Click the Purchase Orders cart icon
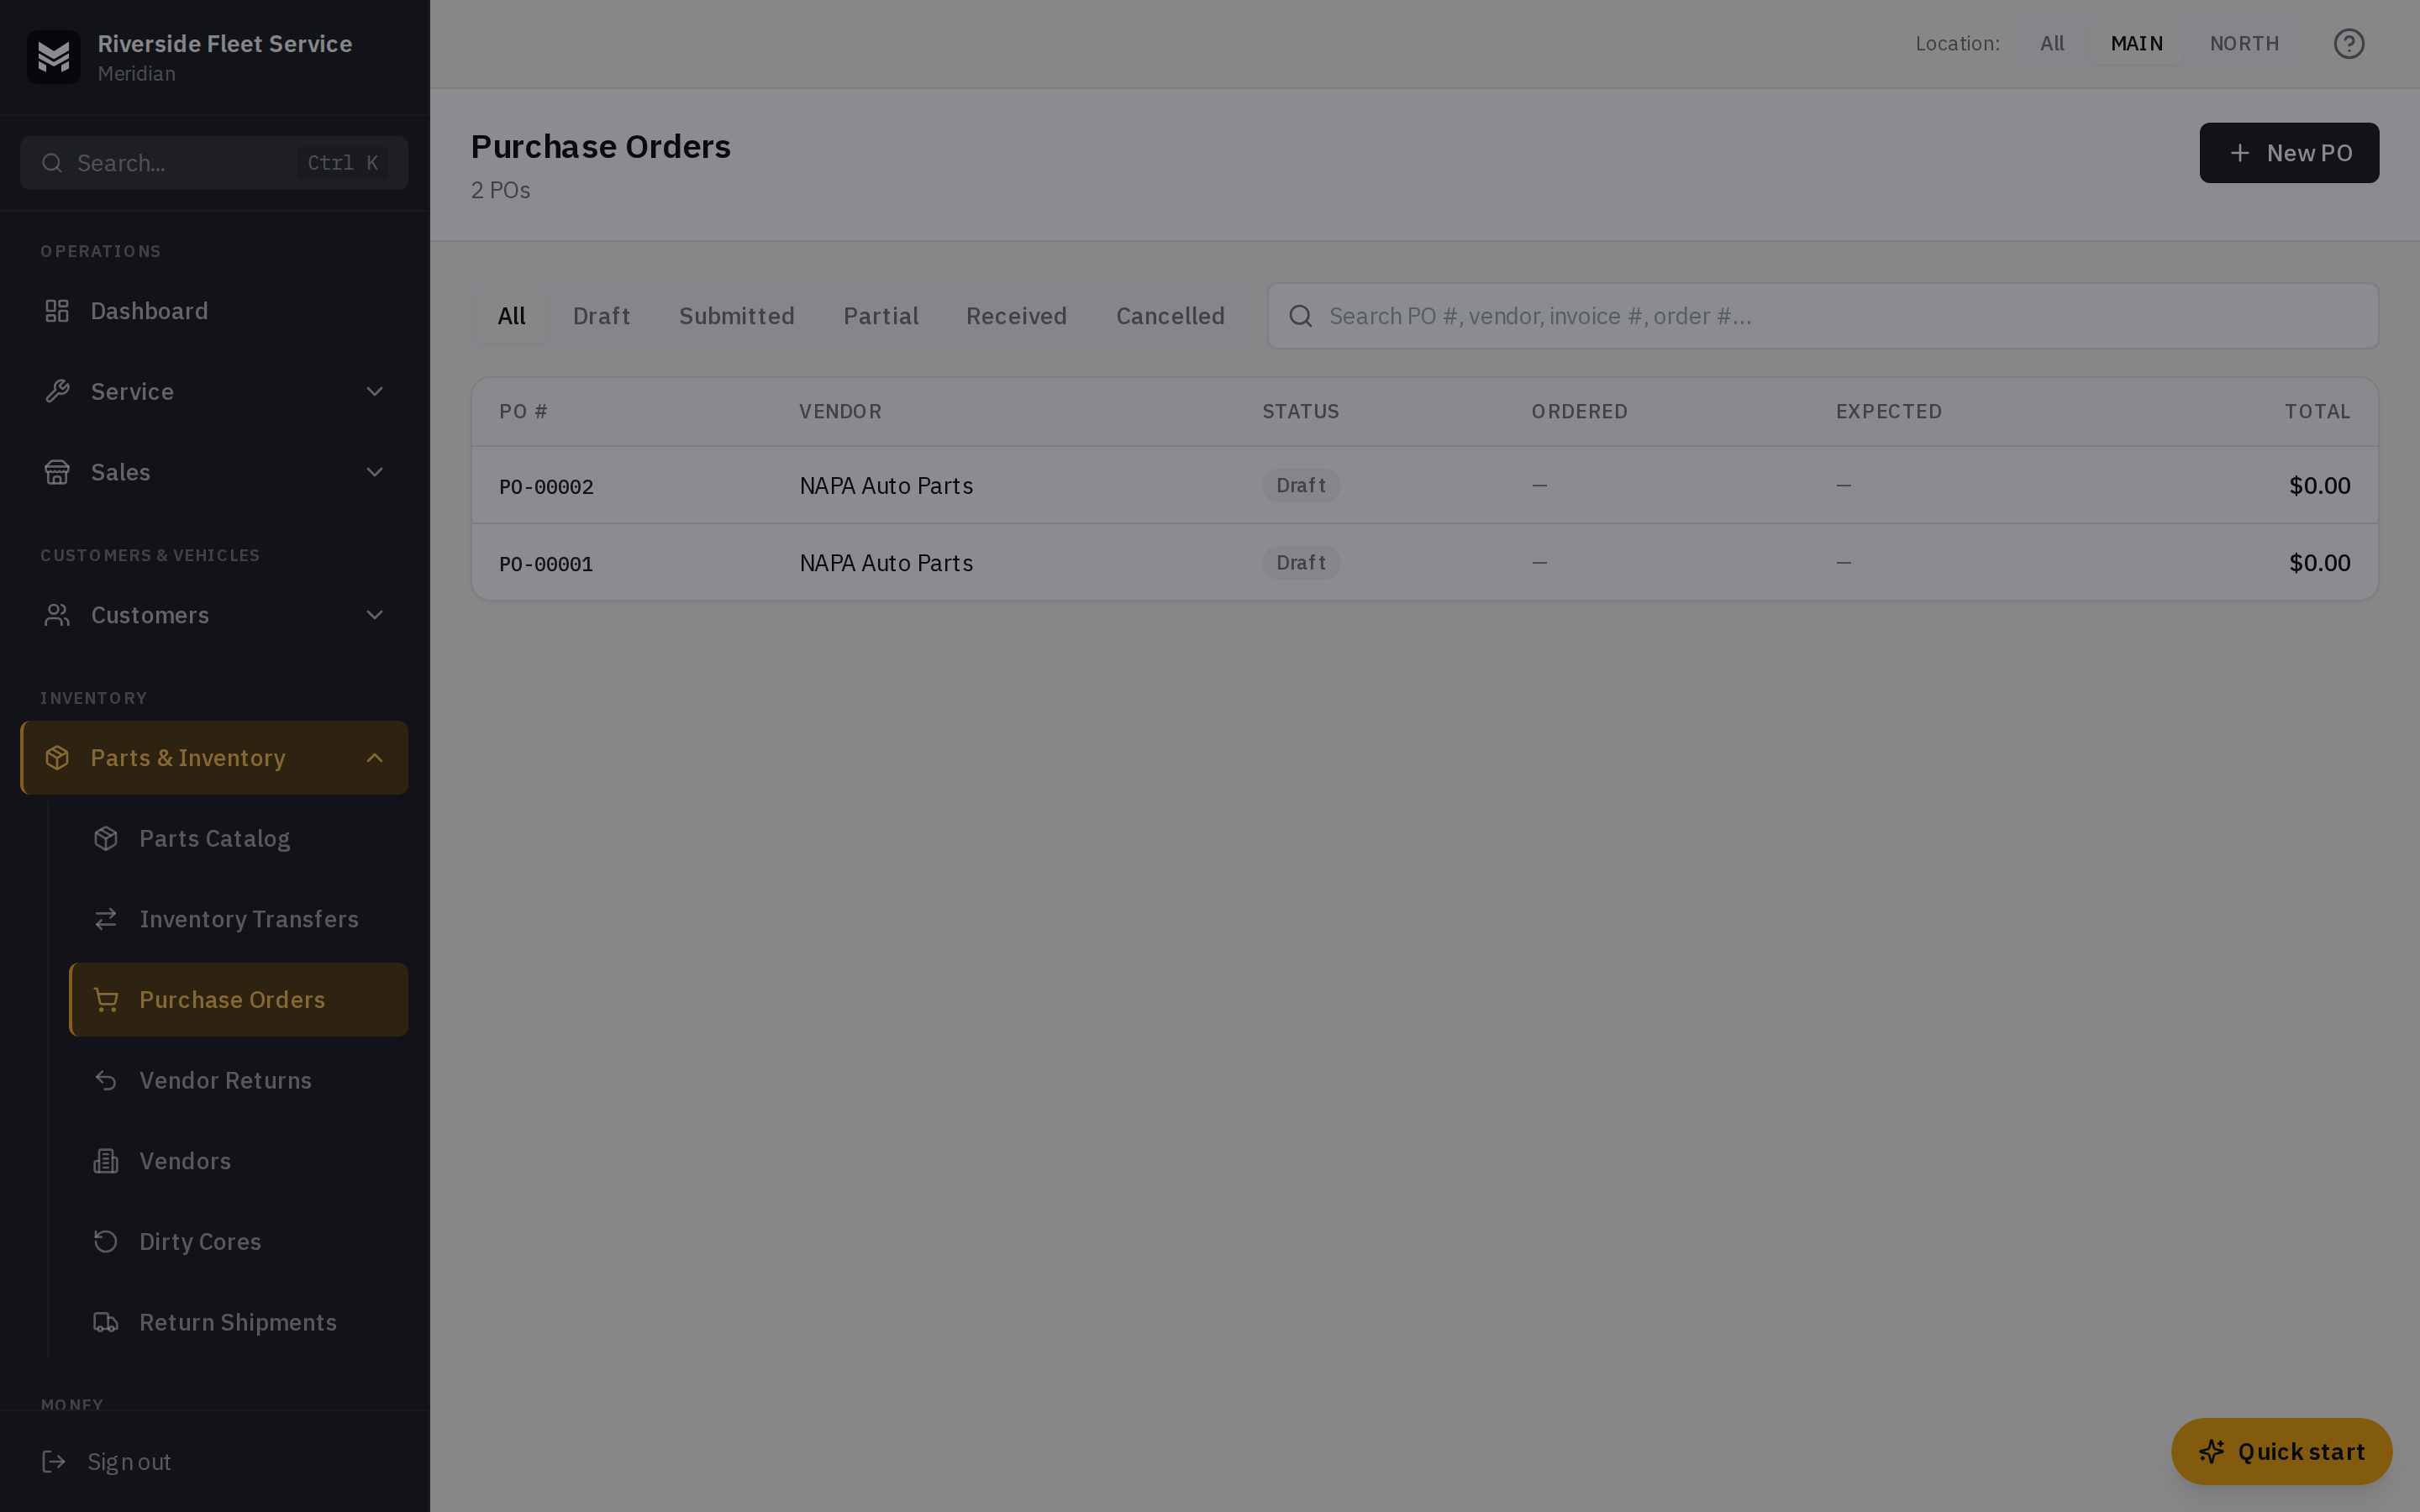Screen dimensions: 2420x1512 (106, 1000)
